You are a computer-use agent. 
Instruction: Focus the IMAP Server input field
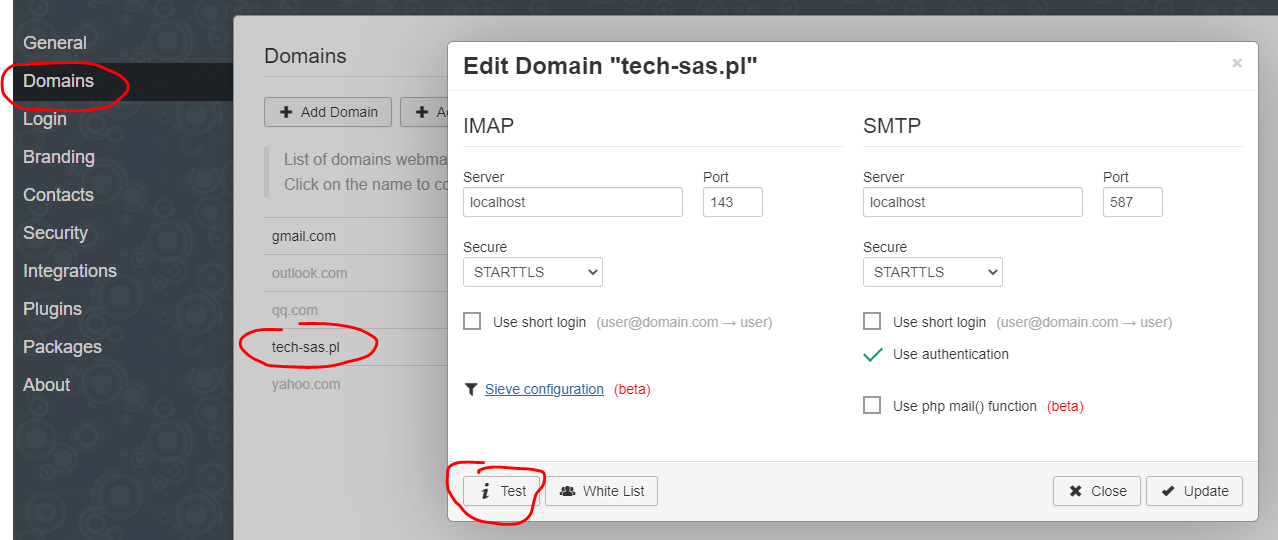click(573, 202)
